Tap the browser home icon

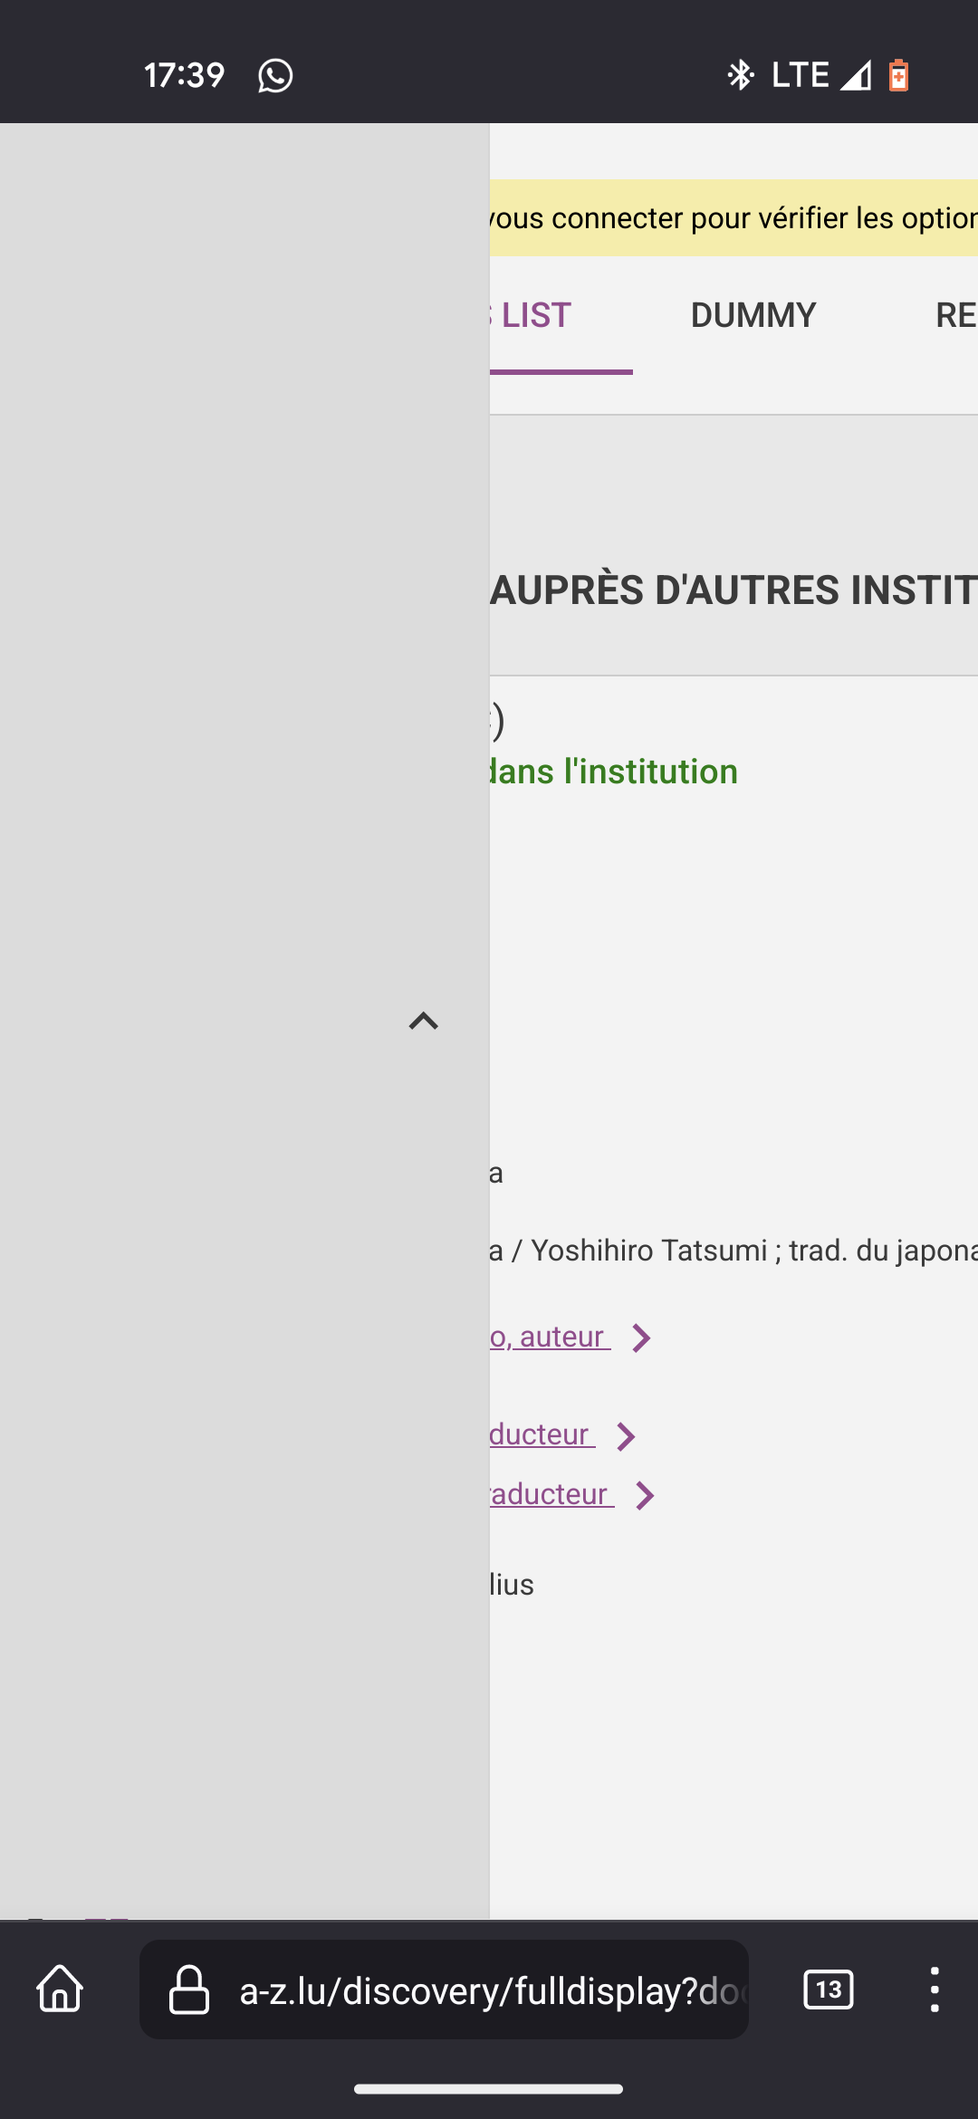pos(60,1989)
